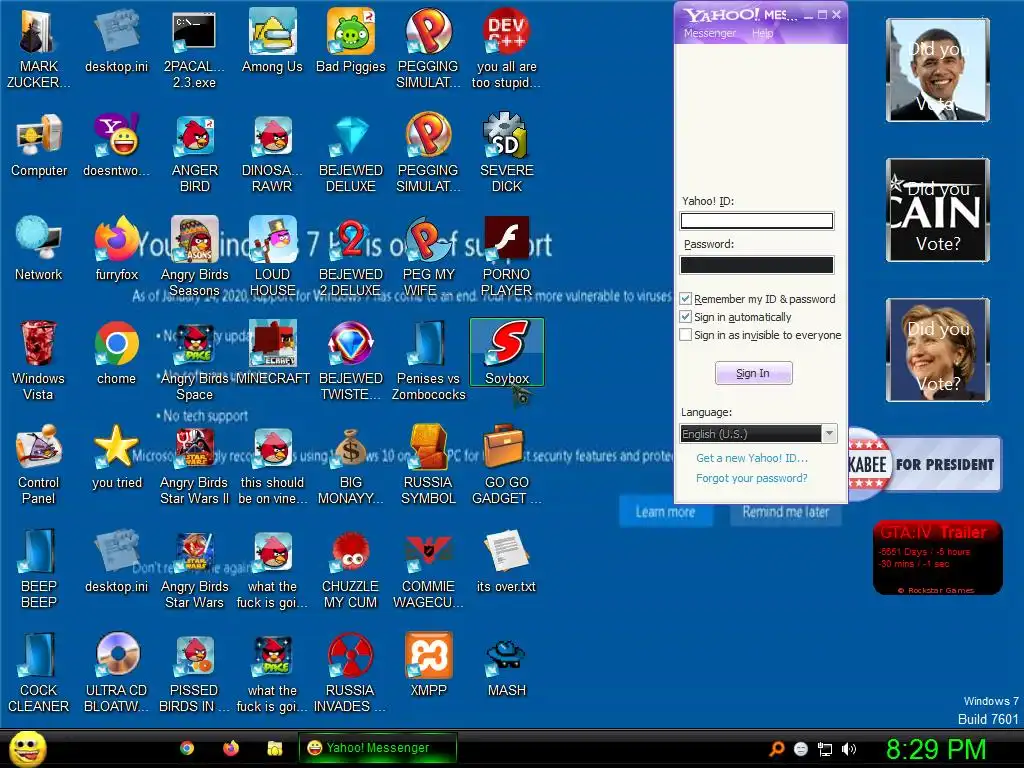Select the Network desktop icon

click(x=39, y=249)
